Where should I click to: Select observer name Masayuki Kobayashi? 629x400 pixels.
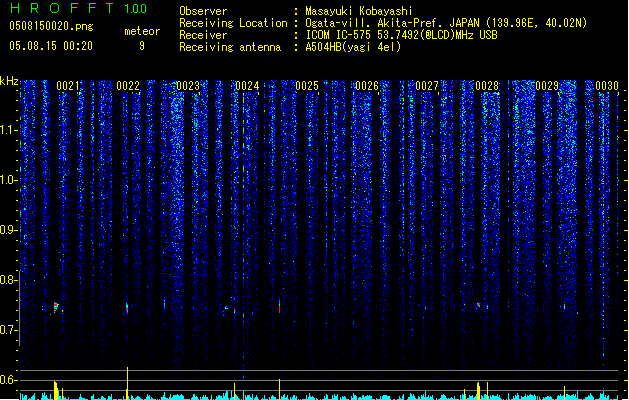pyautogui.click(x=359, y=11)
